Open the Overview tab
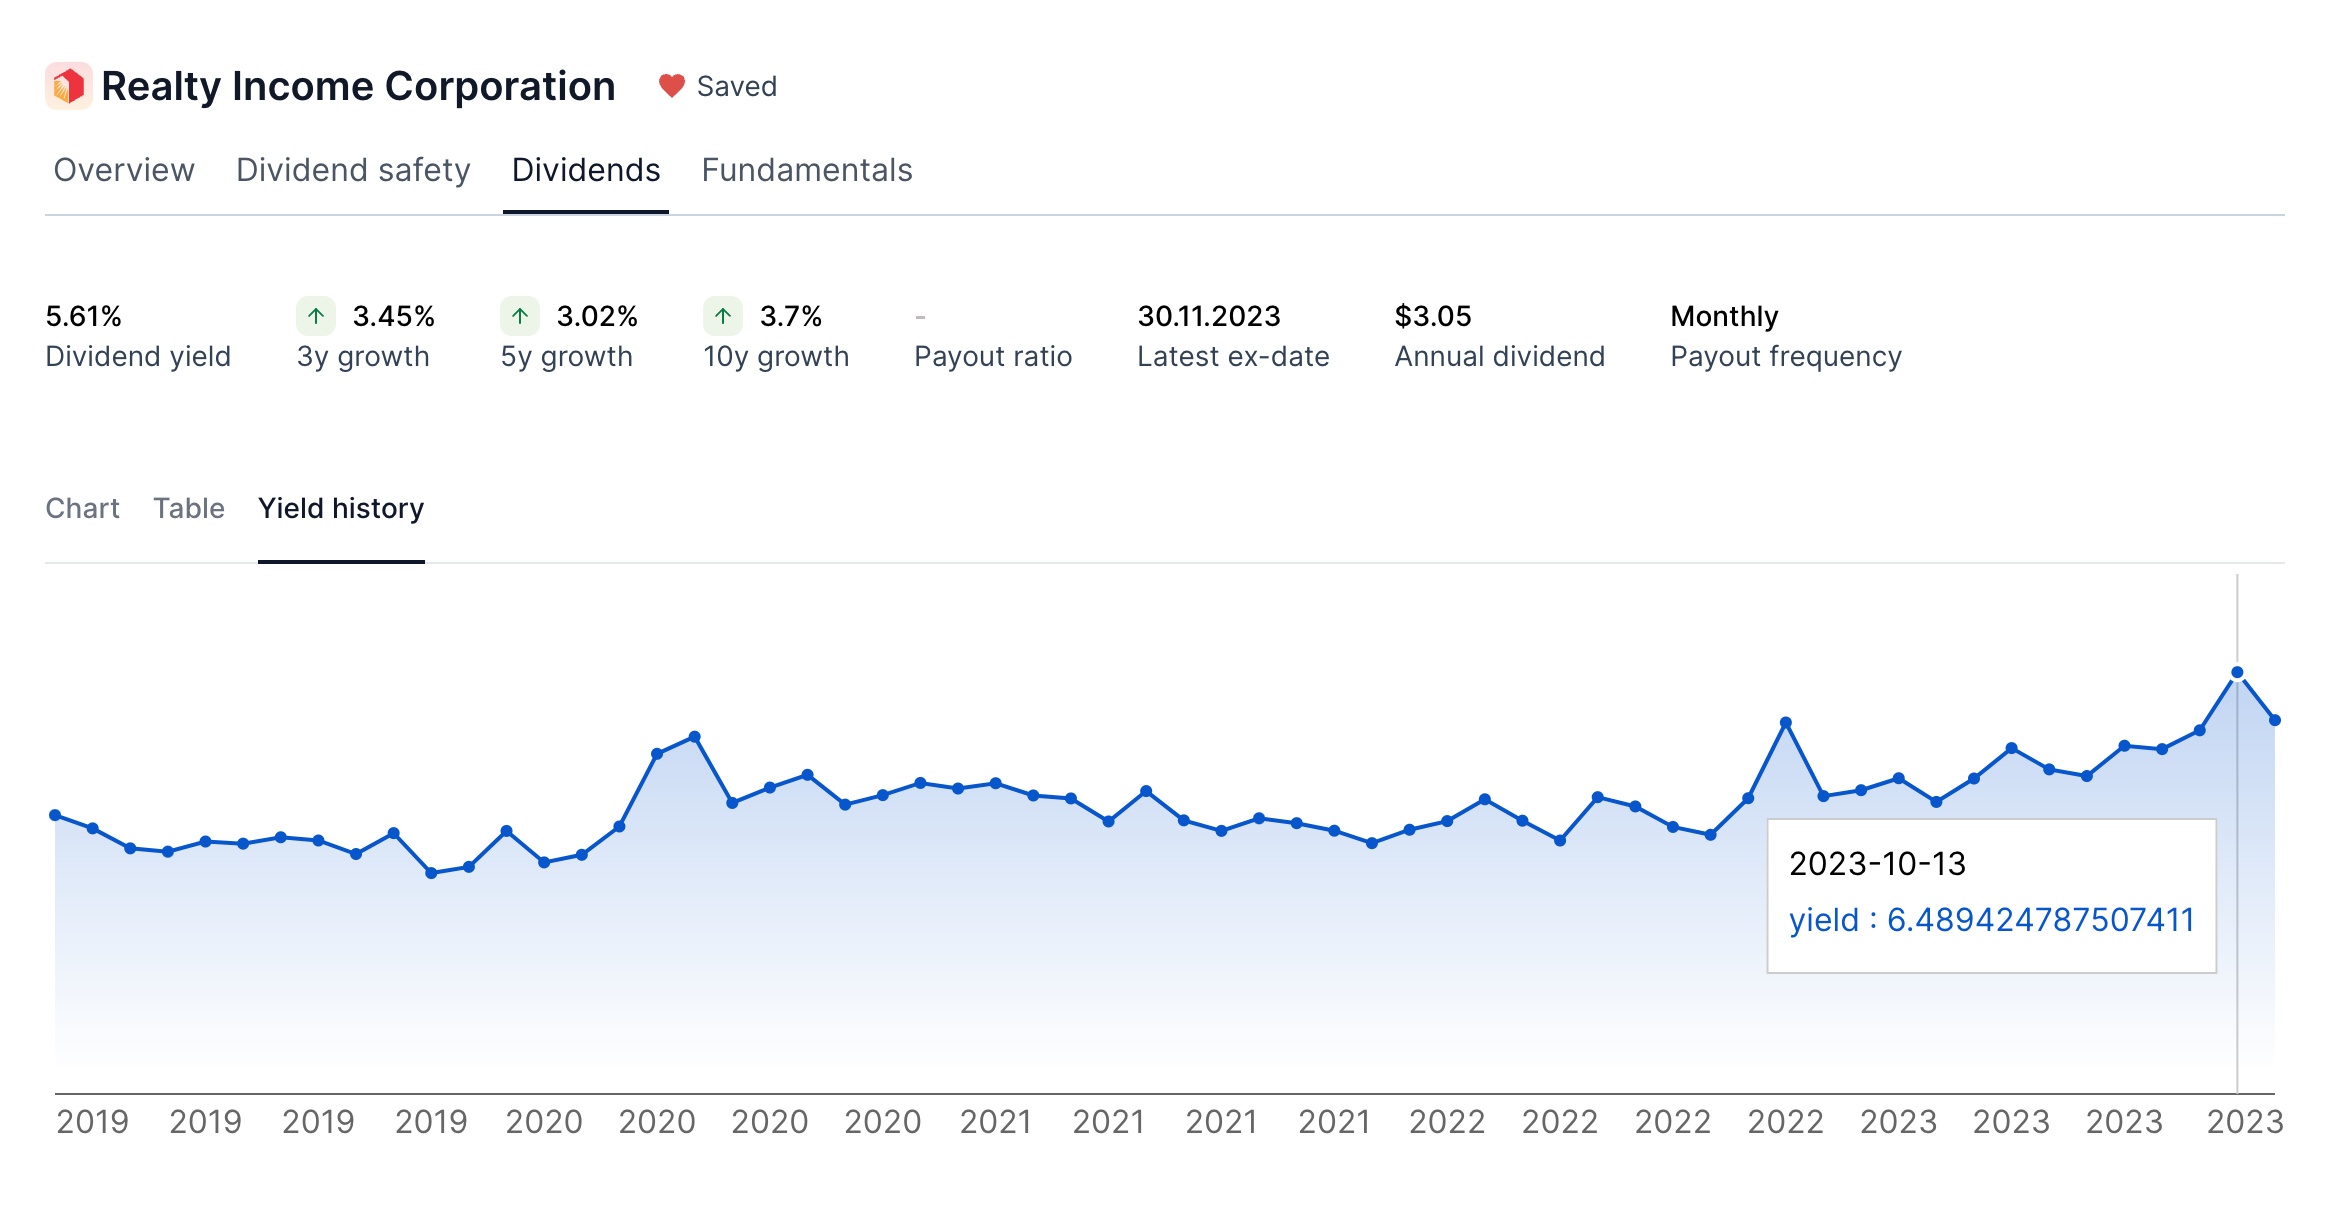Viewport: 2338px width, 1226px height. click(x=124, y=170)
